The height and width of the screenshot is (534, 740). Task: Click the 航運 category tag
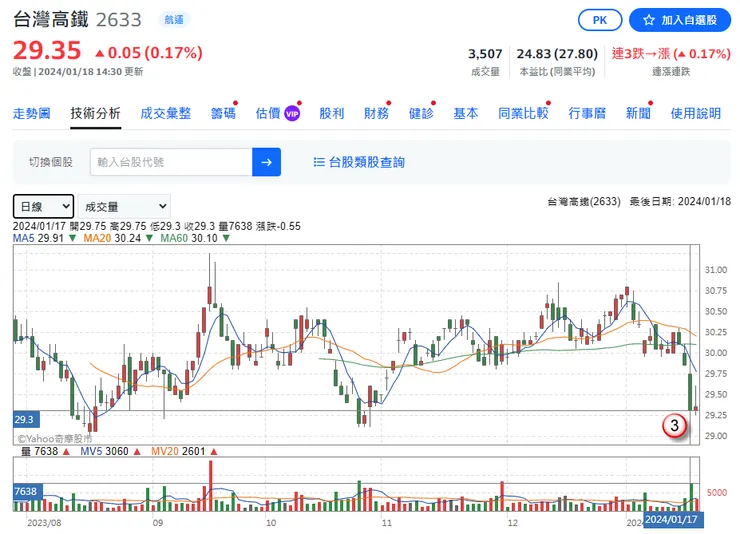tap(174, 20)
